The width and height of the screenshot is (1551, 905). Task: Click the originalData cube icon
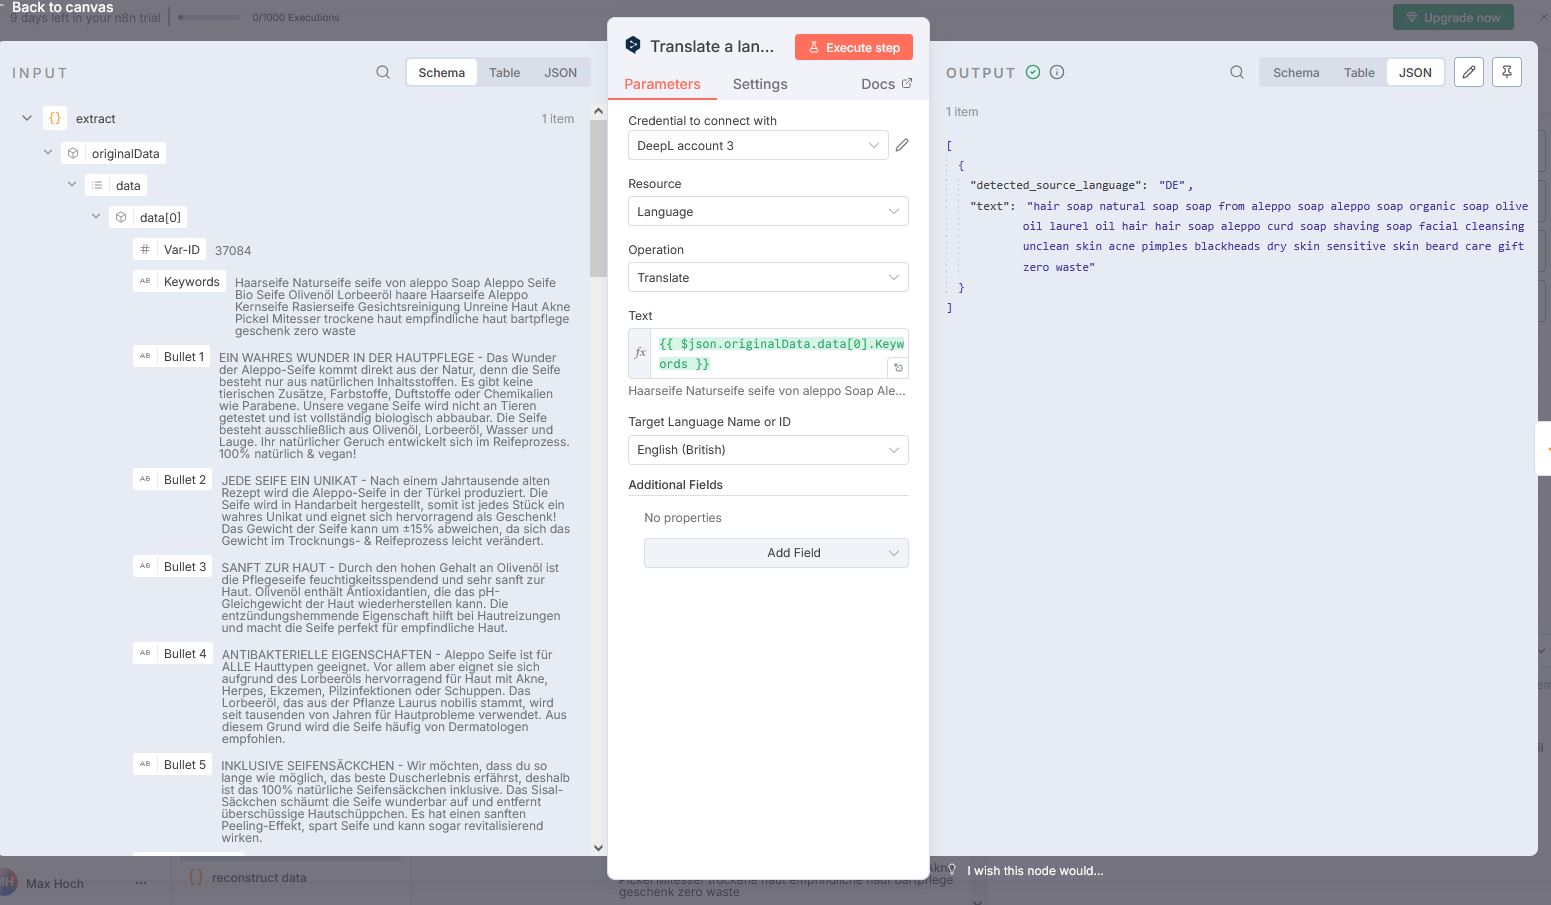(72, 153)
